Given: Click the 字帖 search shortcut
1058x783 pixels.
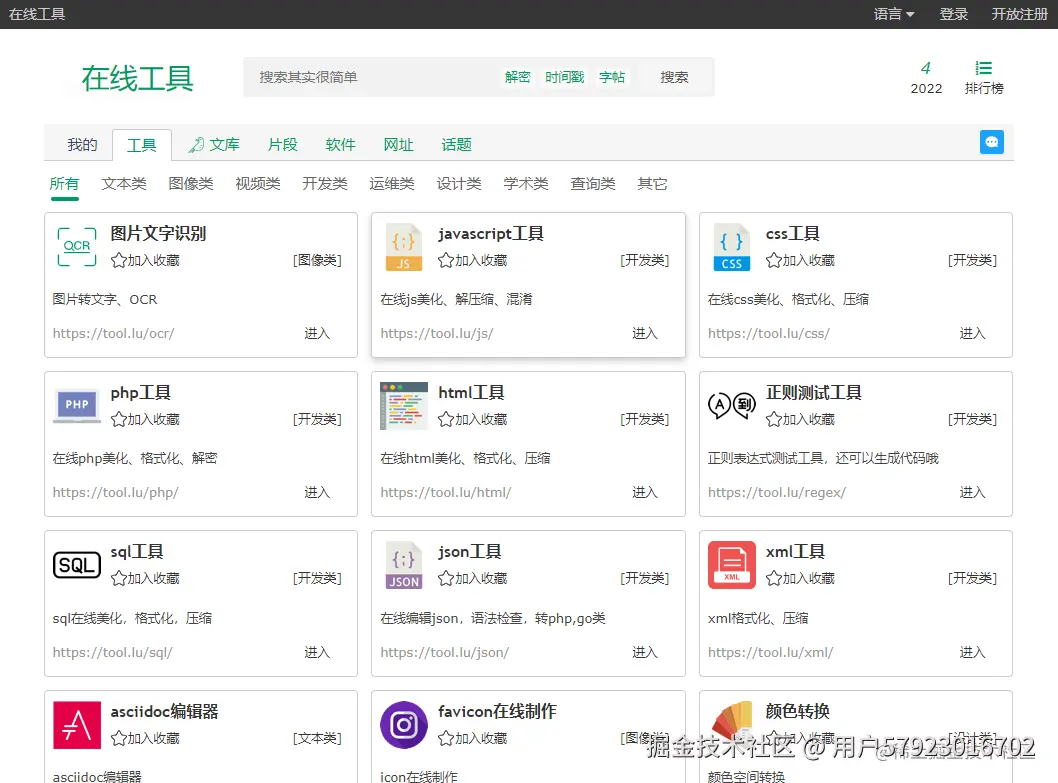Looking at the screenshot, I should [612, 77].
